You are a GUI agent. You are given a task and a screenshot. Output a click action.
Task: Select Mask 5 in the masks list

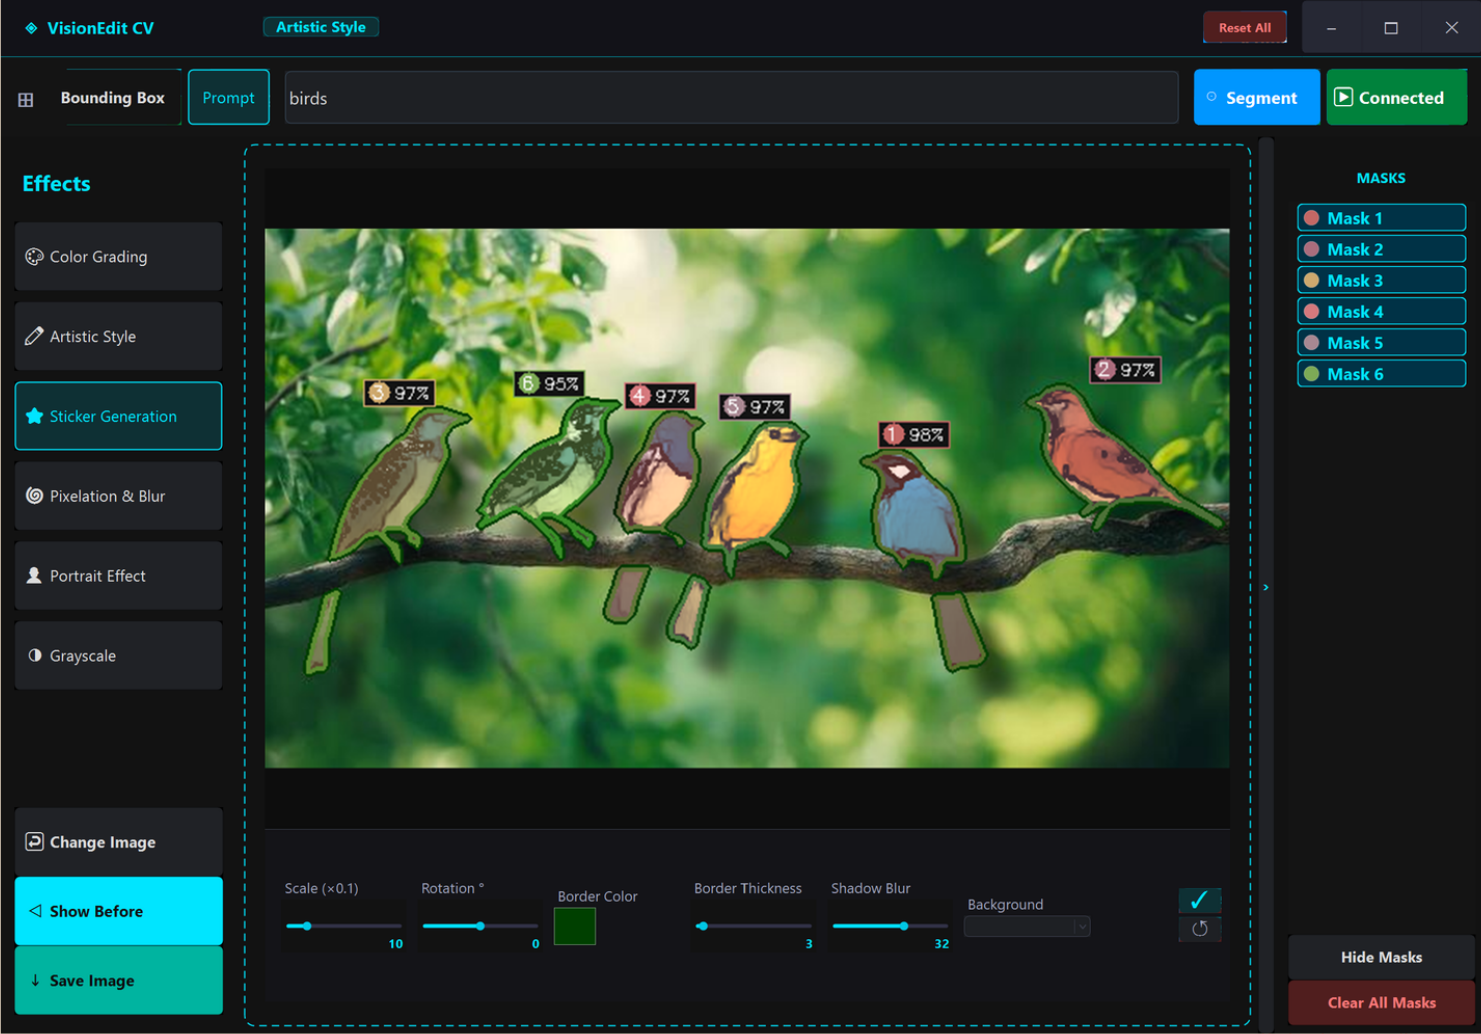(1381, 342)
